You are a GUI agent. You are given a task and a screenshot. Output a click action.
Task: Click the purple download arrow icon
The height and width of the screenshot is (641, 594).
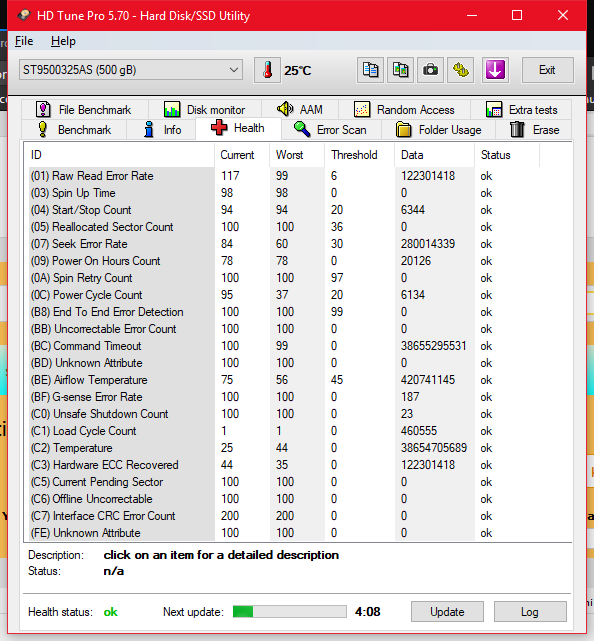point(495,70)
